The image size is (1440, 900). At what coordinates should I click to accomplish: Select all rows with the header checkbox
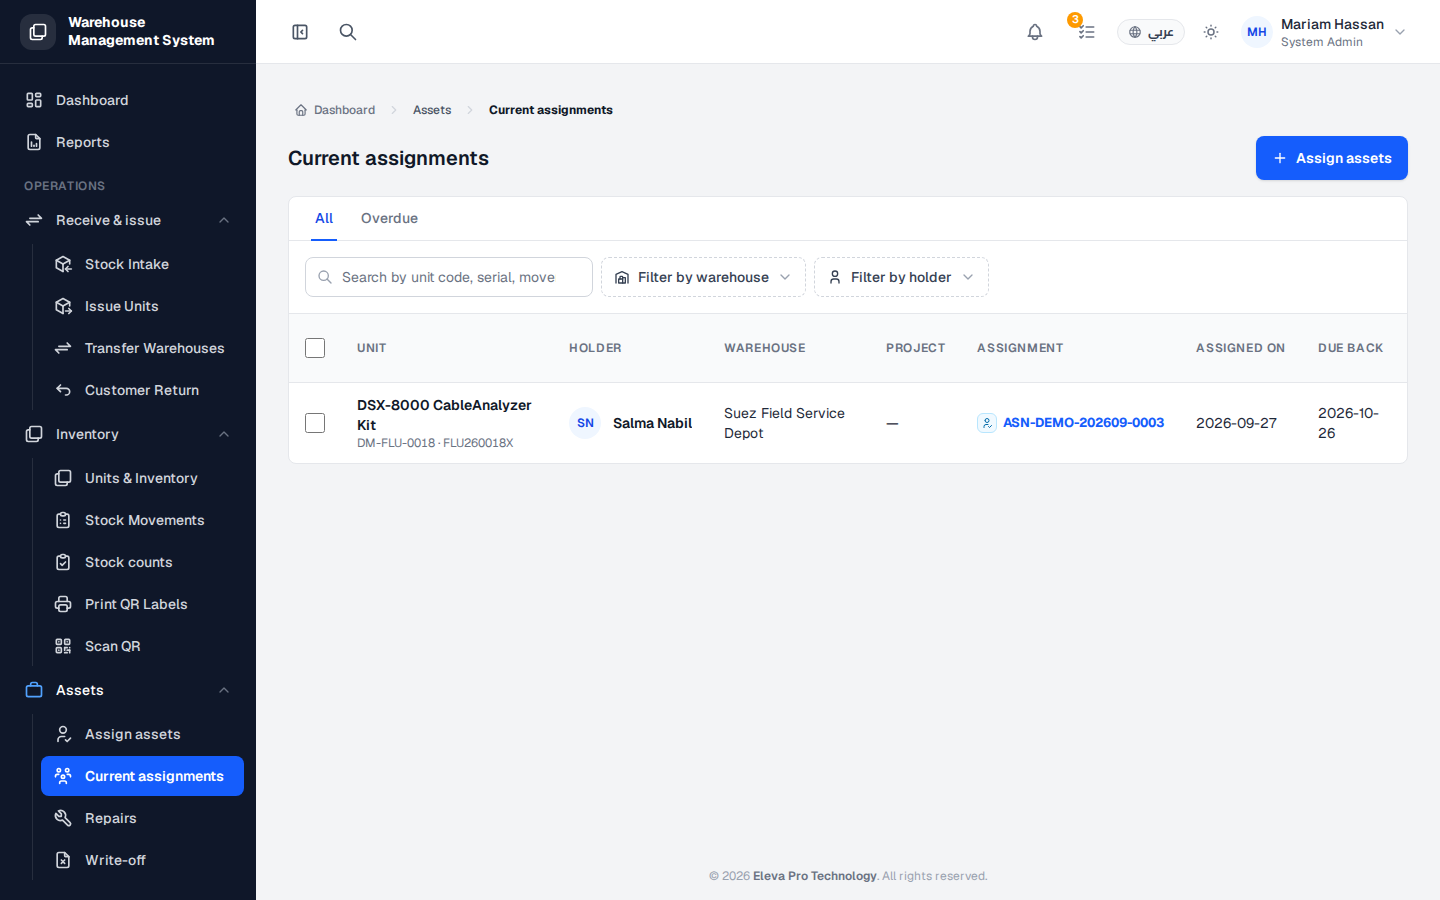pos(315,348)
